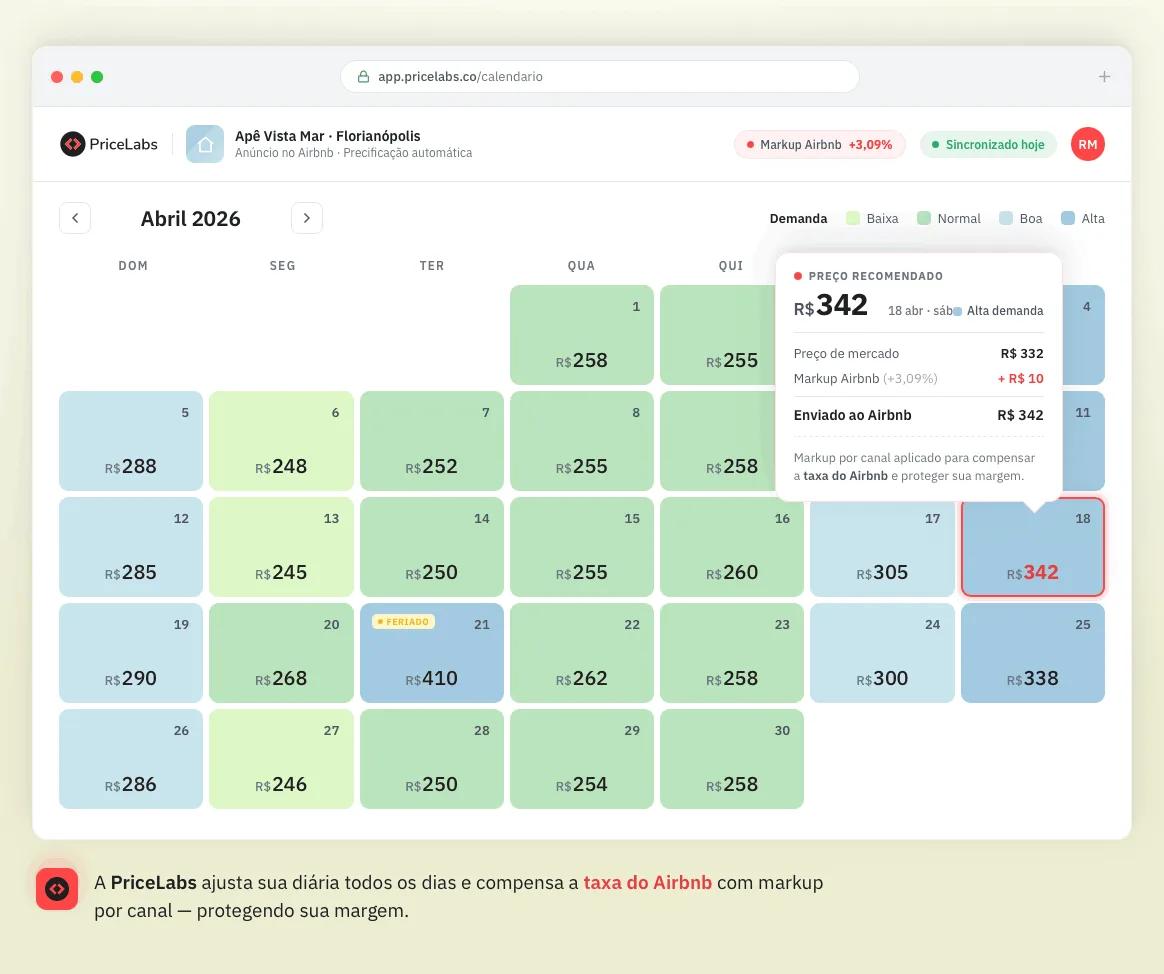Select April 16 cell priced R$260
Image resolution: width=1164 pixels, height=974 pixels.
pyautogui.click(x=732, y=547)
